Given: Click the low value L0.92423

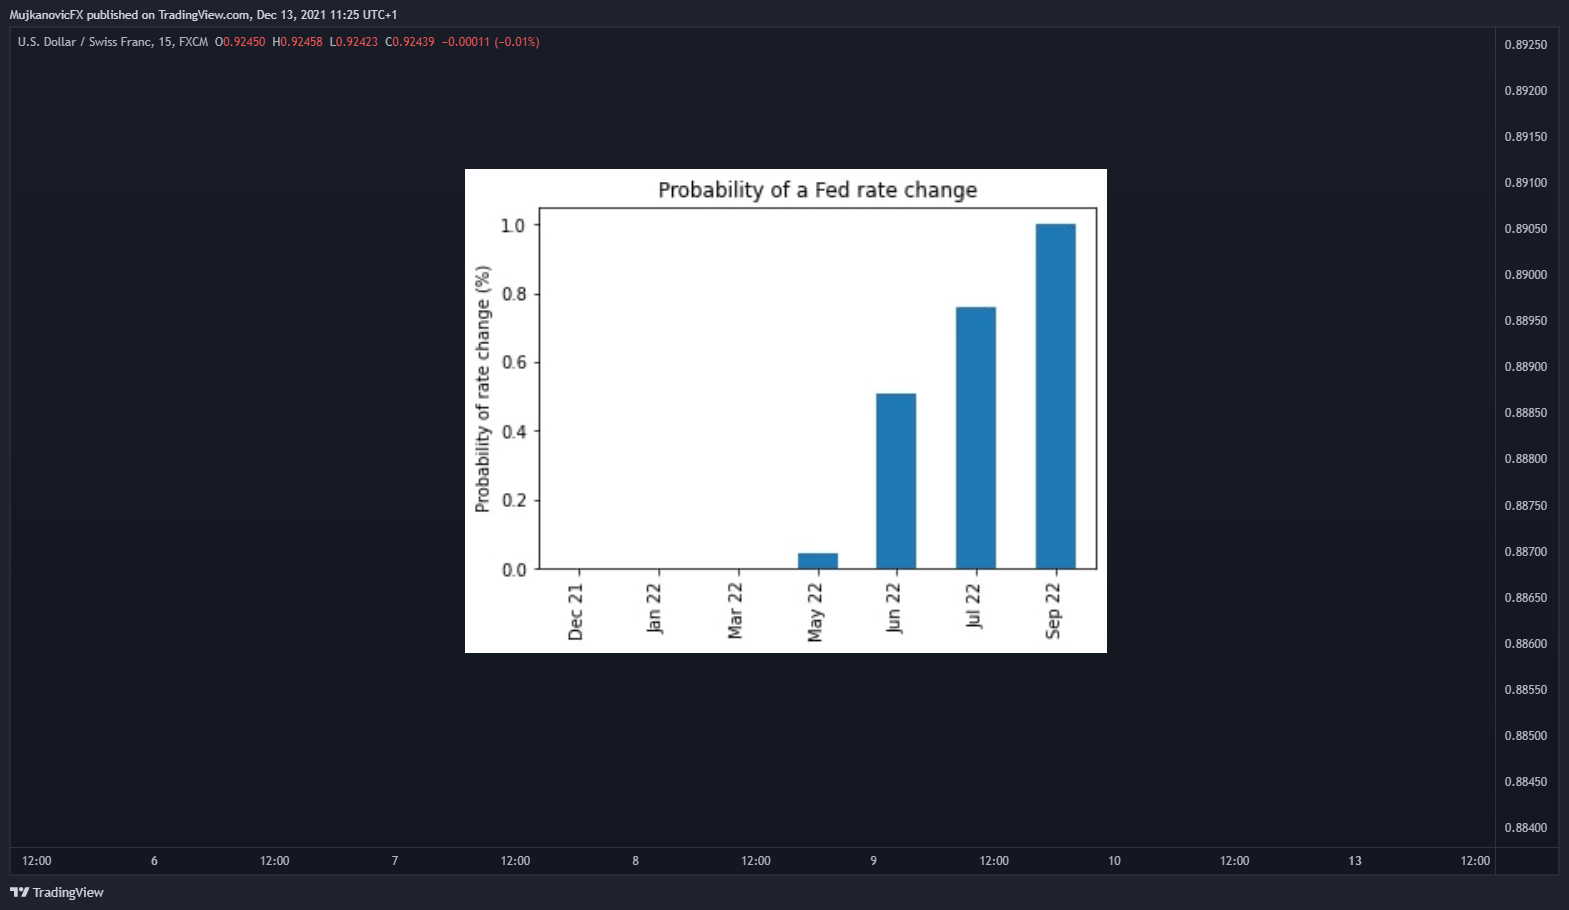Looking at the screenshot, I should (354, 42).
